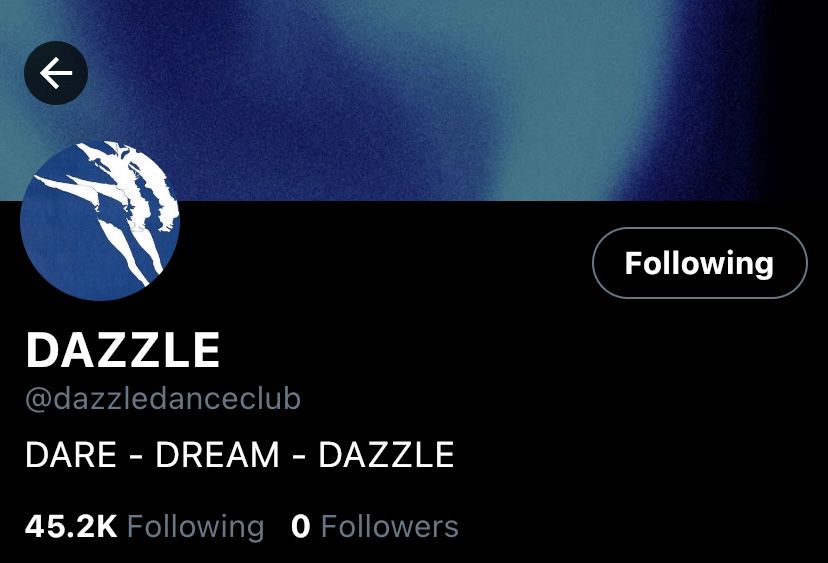
Task: View the blue gradient header banner
Action: [x=414, y=100]
